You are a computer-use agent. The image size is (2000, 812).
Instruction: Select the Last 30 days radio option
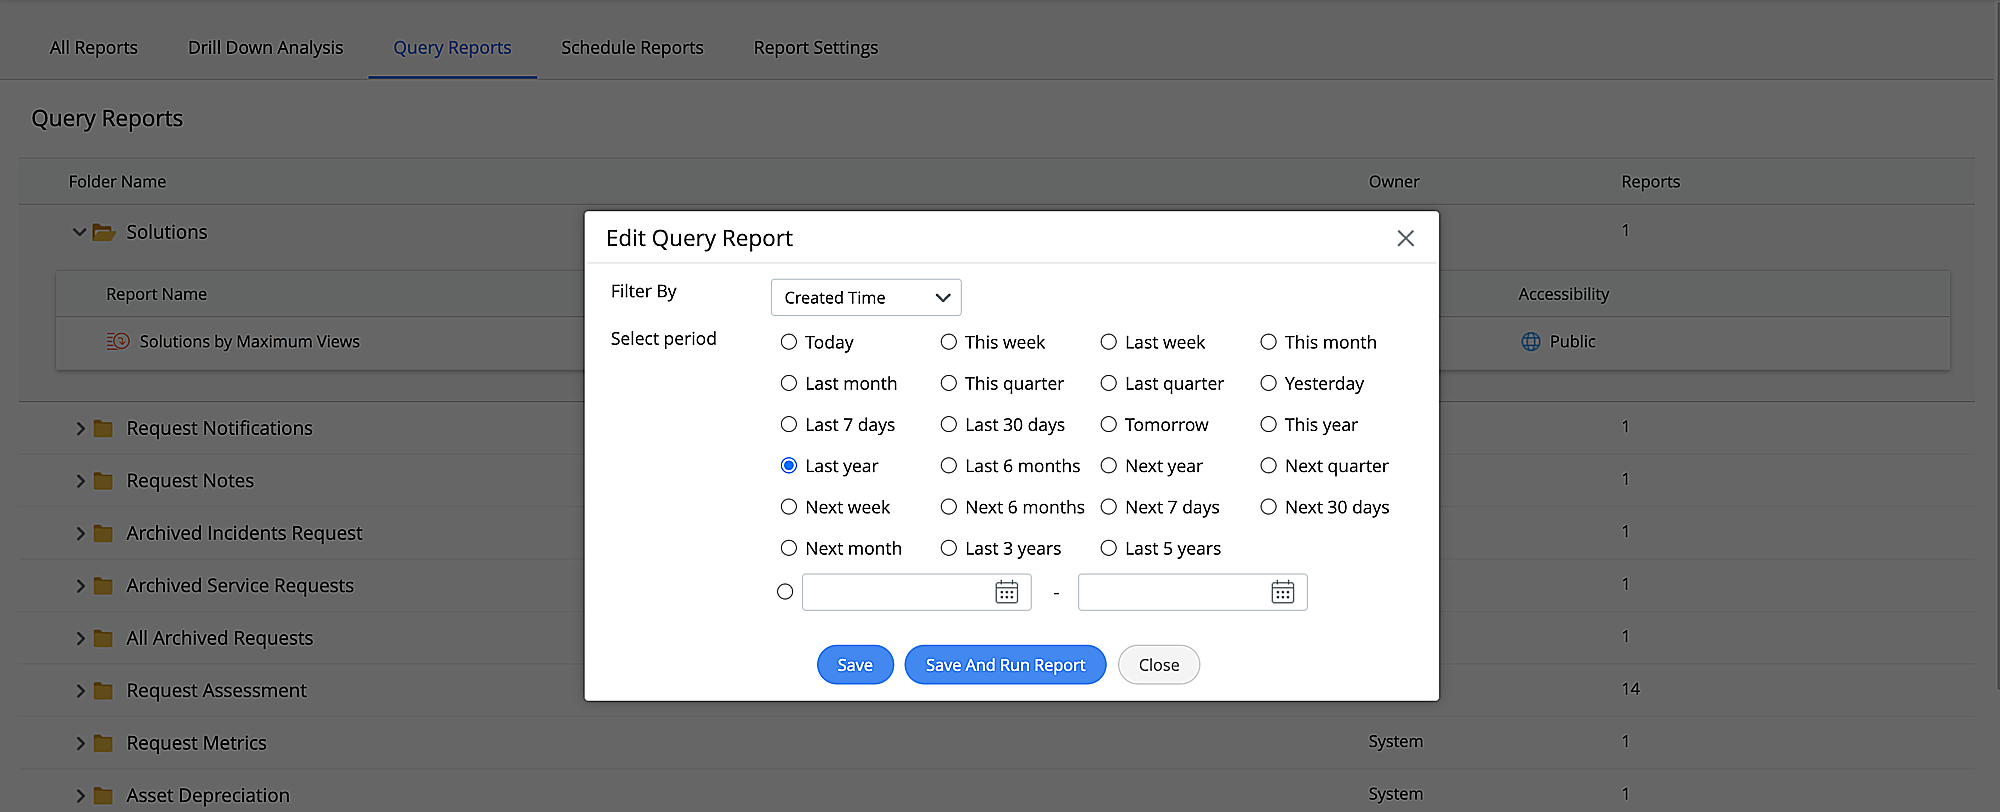point(949,425)
